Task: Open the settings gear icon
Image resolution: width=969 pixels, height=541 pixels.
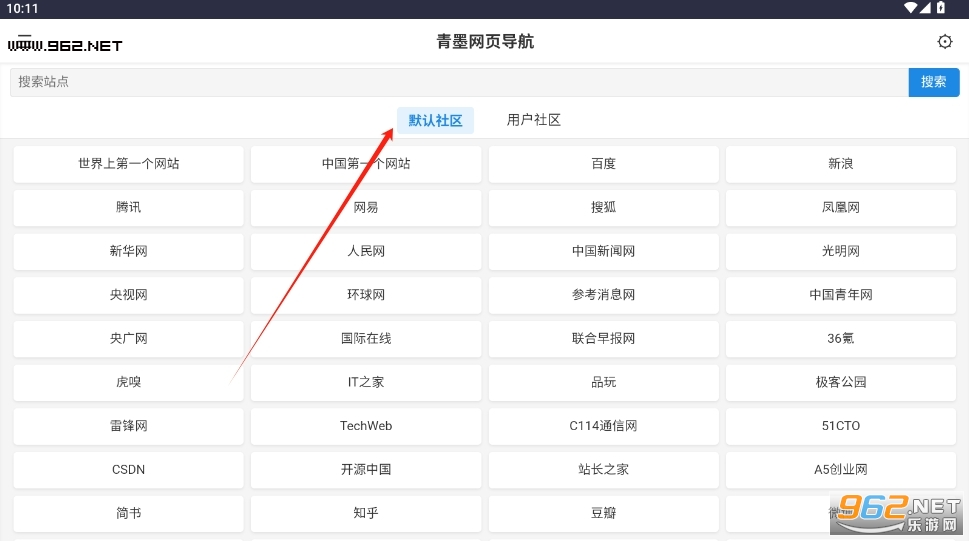Action: 944,41
